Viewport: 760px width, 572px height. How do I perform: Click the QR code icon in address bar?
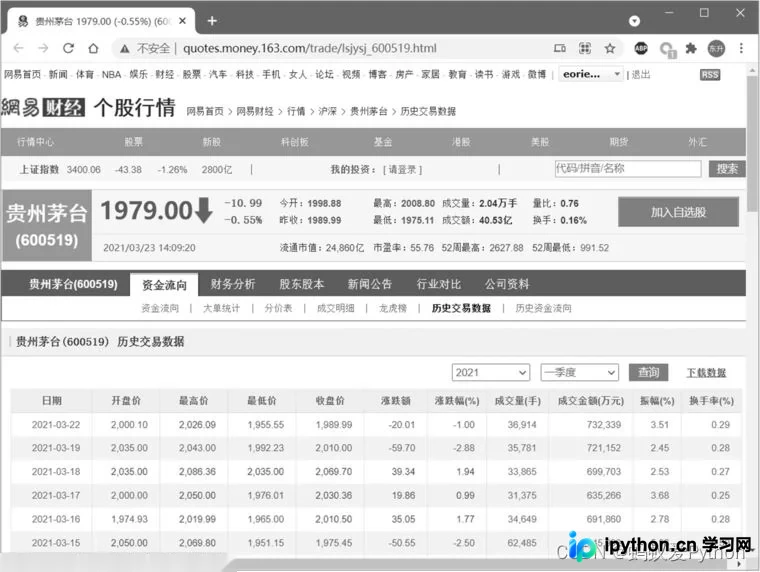click(585, 48)
